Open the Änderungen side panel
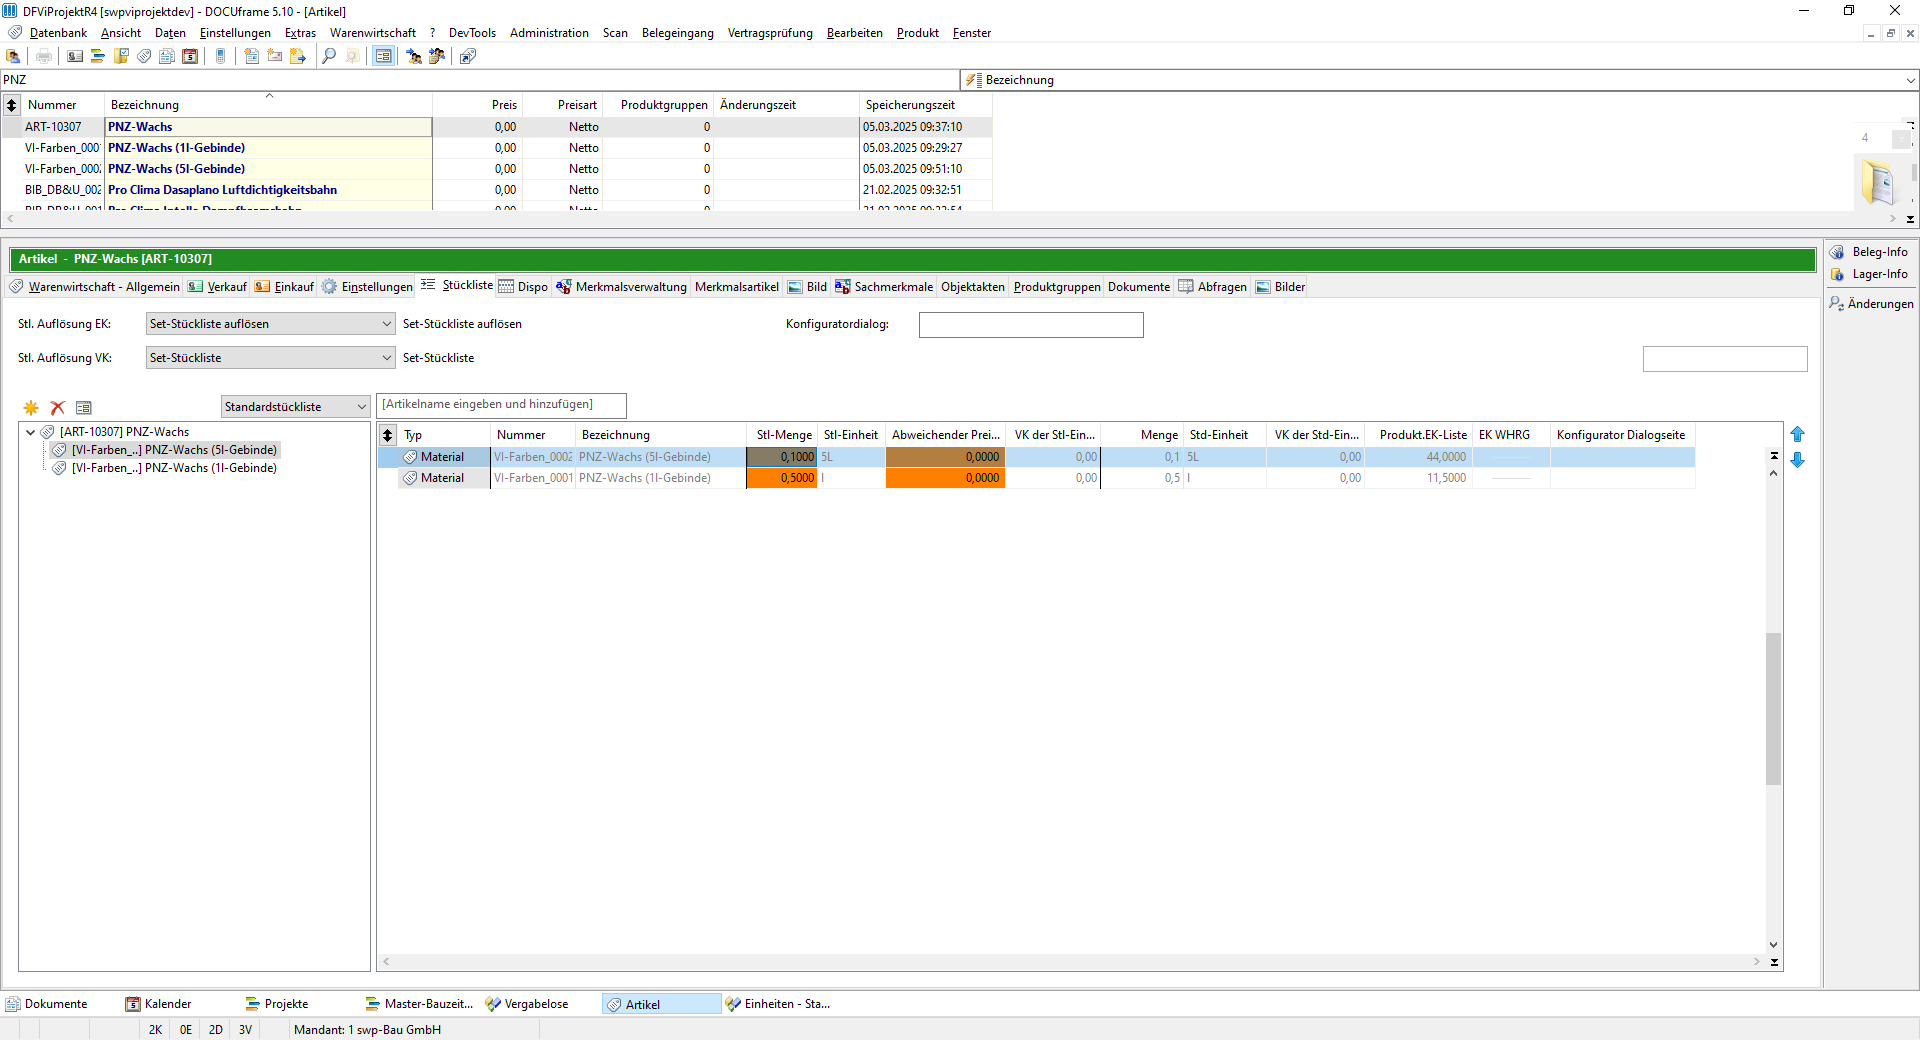The height and width of the screenshot is (1040, 1920). (1872, 304)
